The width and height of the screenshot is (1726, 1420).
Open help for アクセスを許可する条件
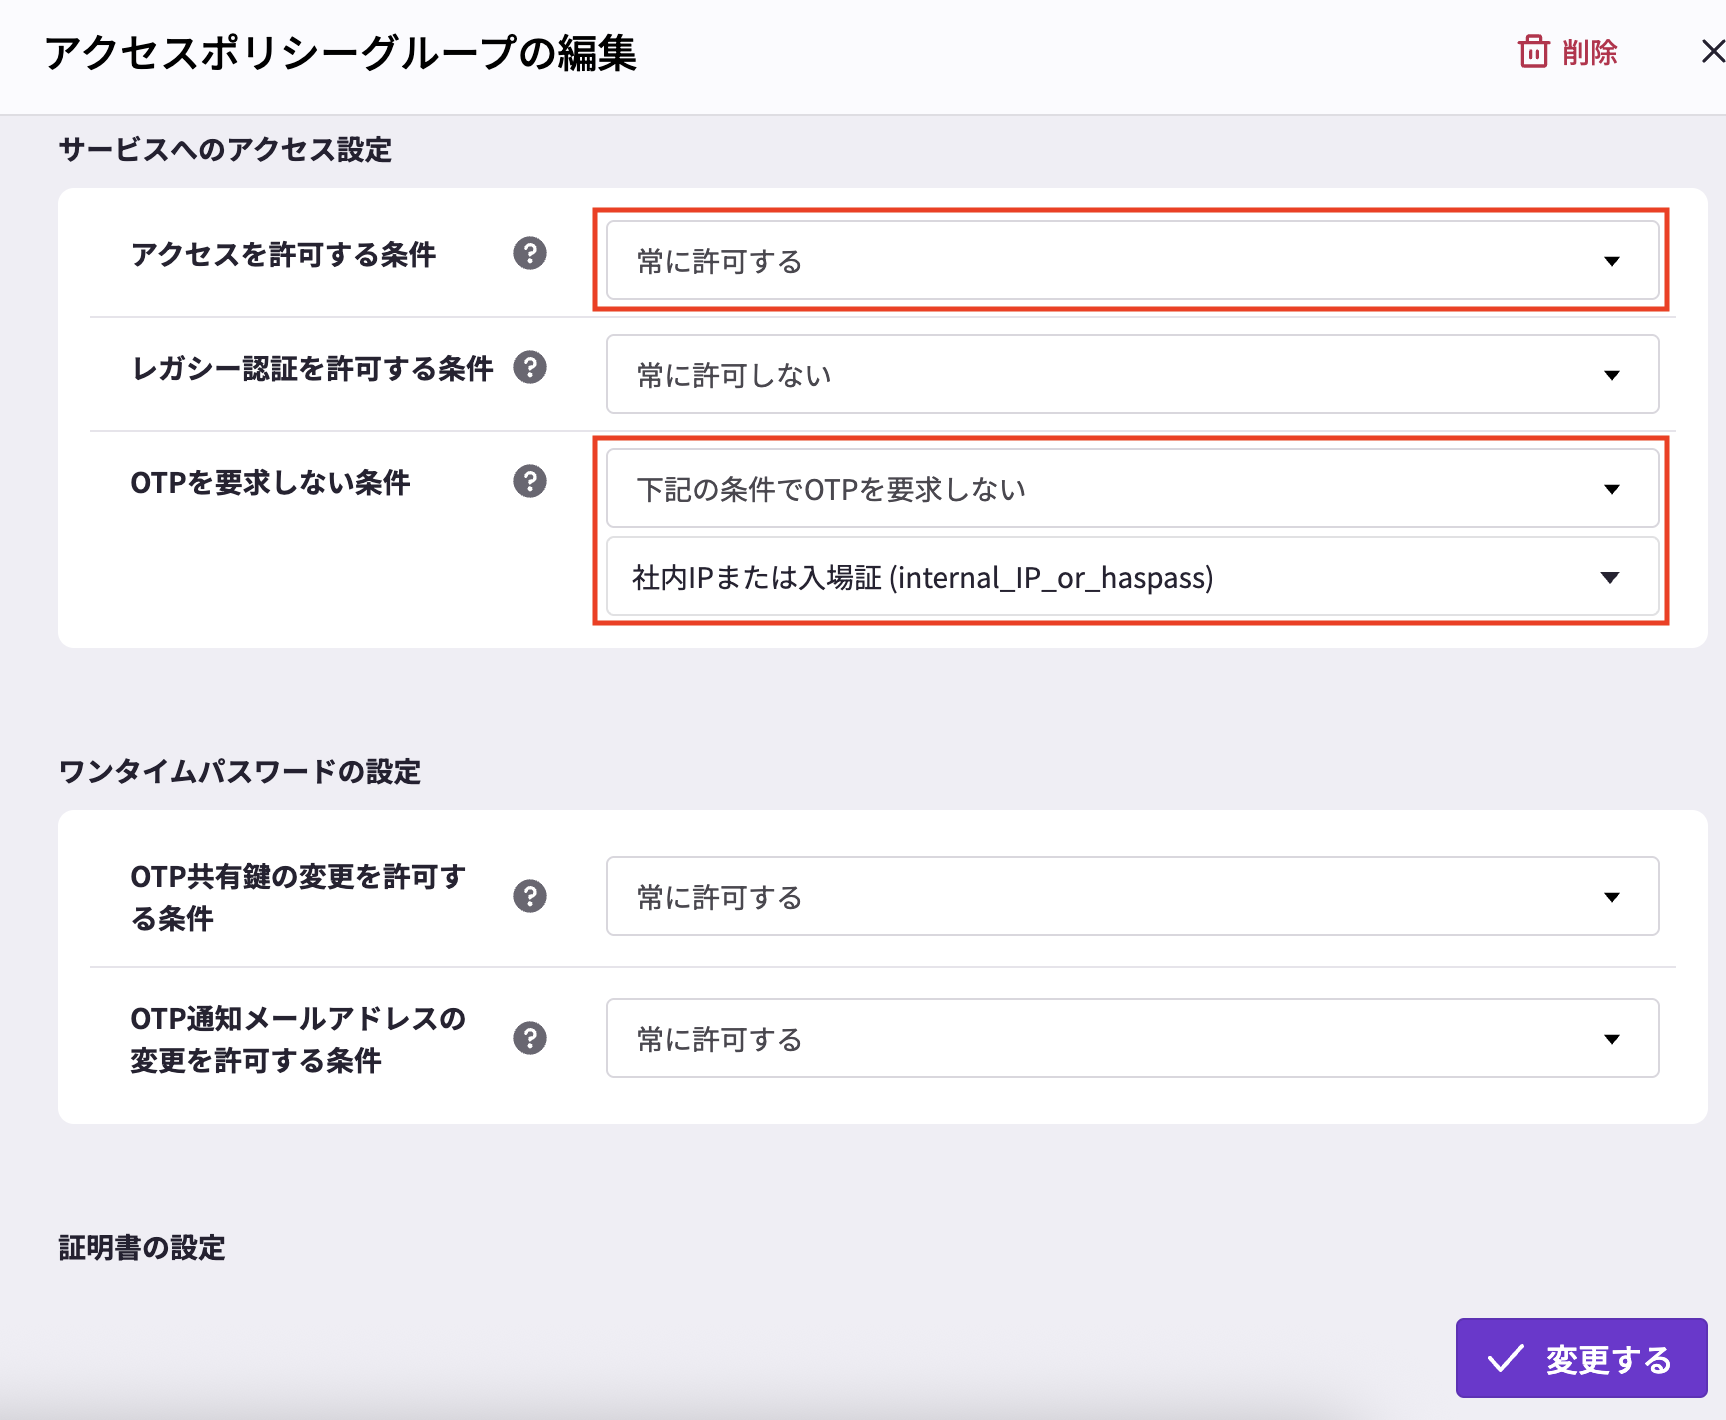pyautogui.click(x=530, y=254)
